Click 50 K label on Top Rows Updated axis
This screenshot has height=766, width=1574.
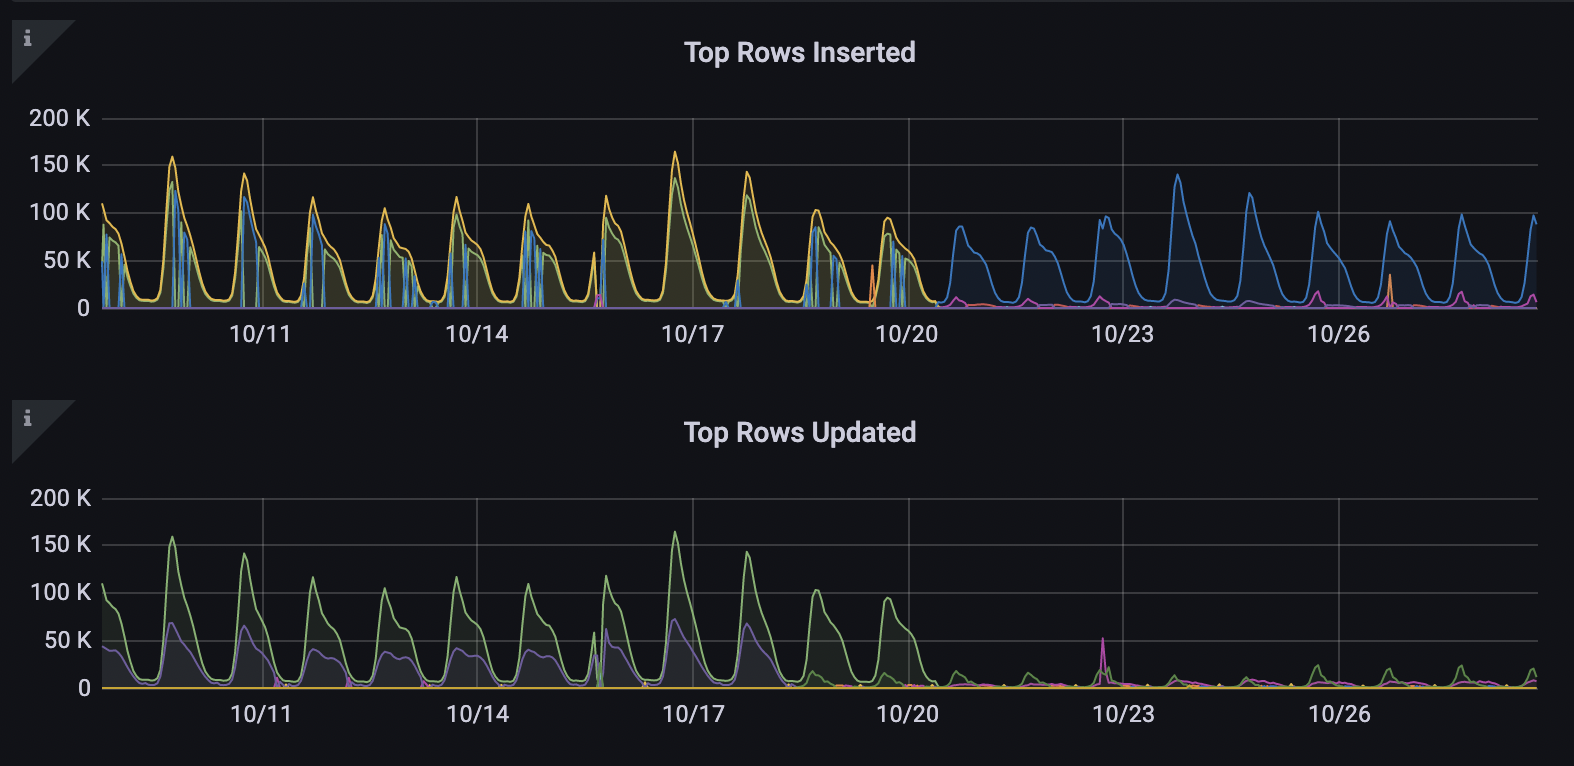tap(67, 641)
